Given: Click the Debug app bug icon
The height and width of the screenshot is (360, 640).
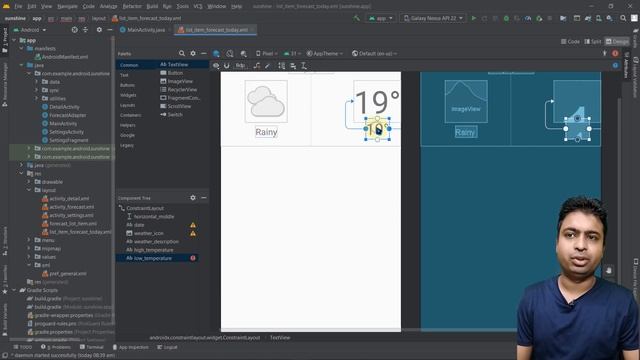Looking at the screenshot, I should [506, 18].
